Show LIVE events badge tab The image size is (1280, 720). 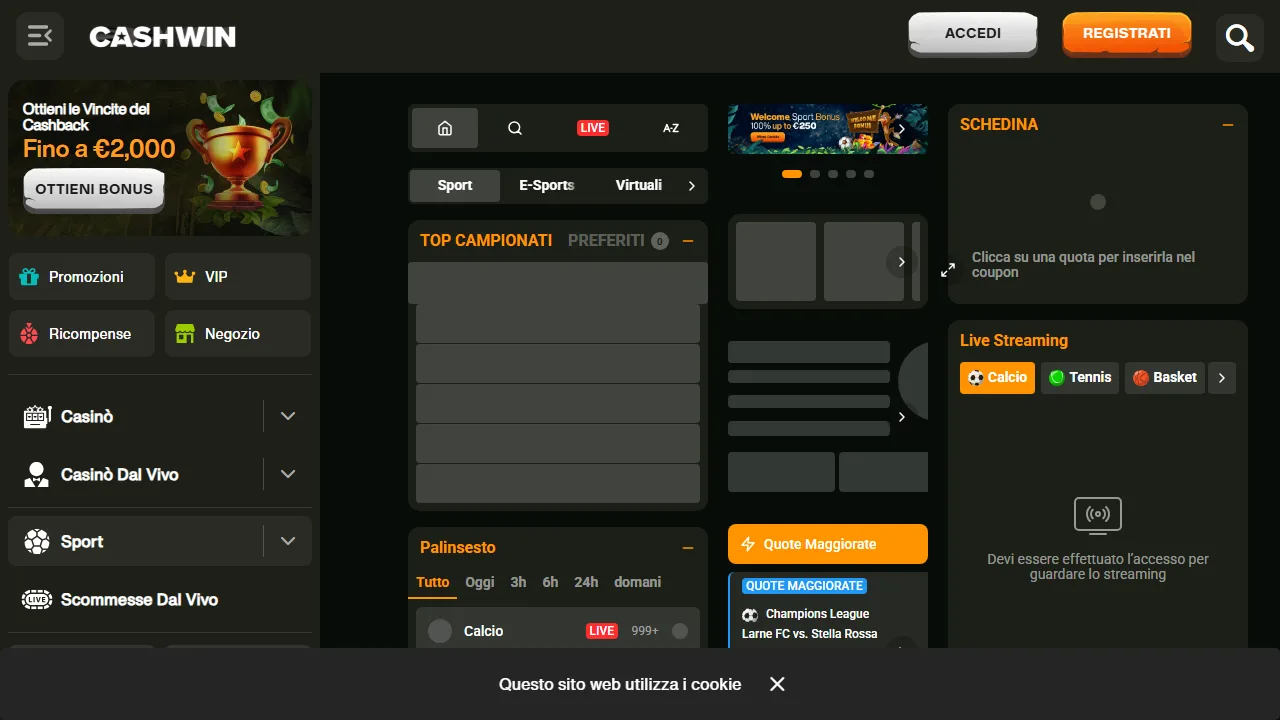point(593,128)
